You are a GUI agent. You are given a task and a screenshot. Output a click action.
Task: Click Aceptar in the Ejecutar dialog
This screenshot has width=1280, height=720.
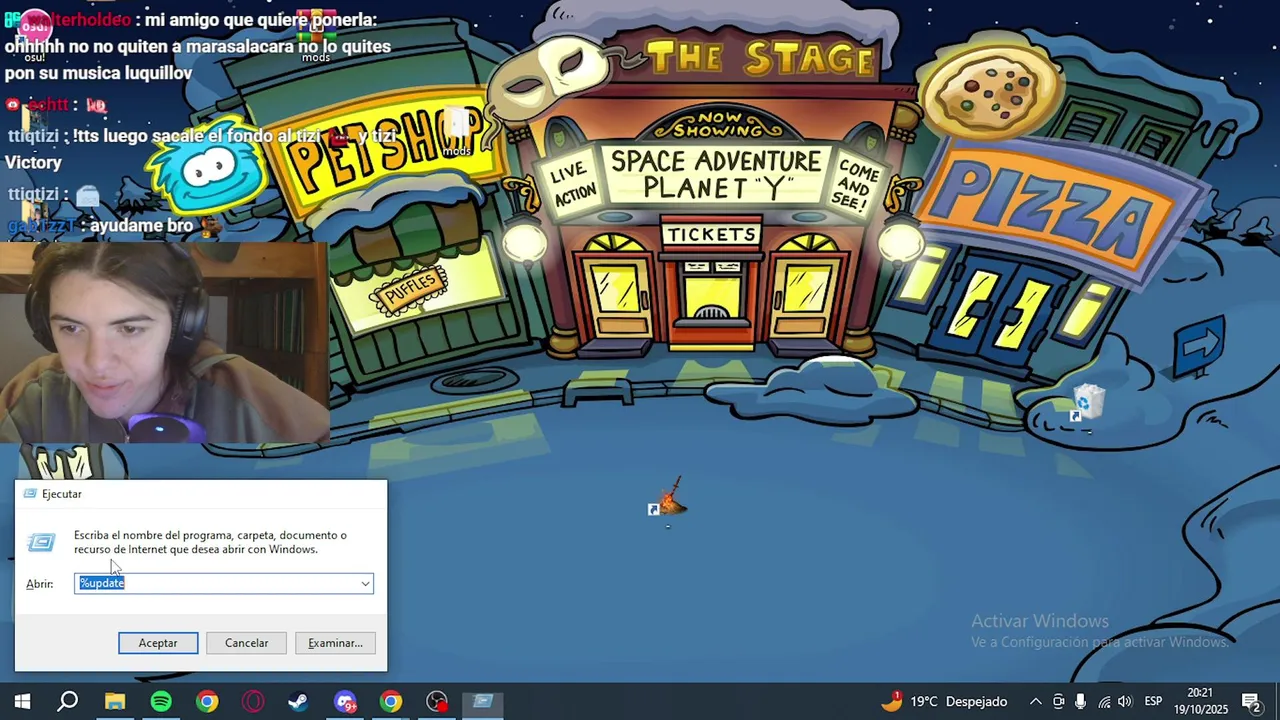coord(158,643)
